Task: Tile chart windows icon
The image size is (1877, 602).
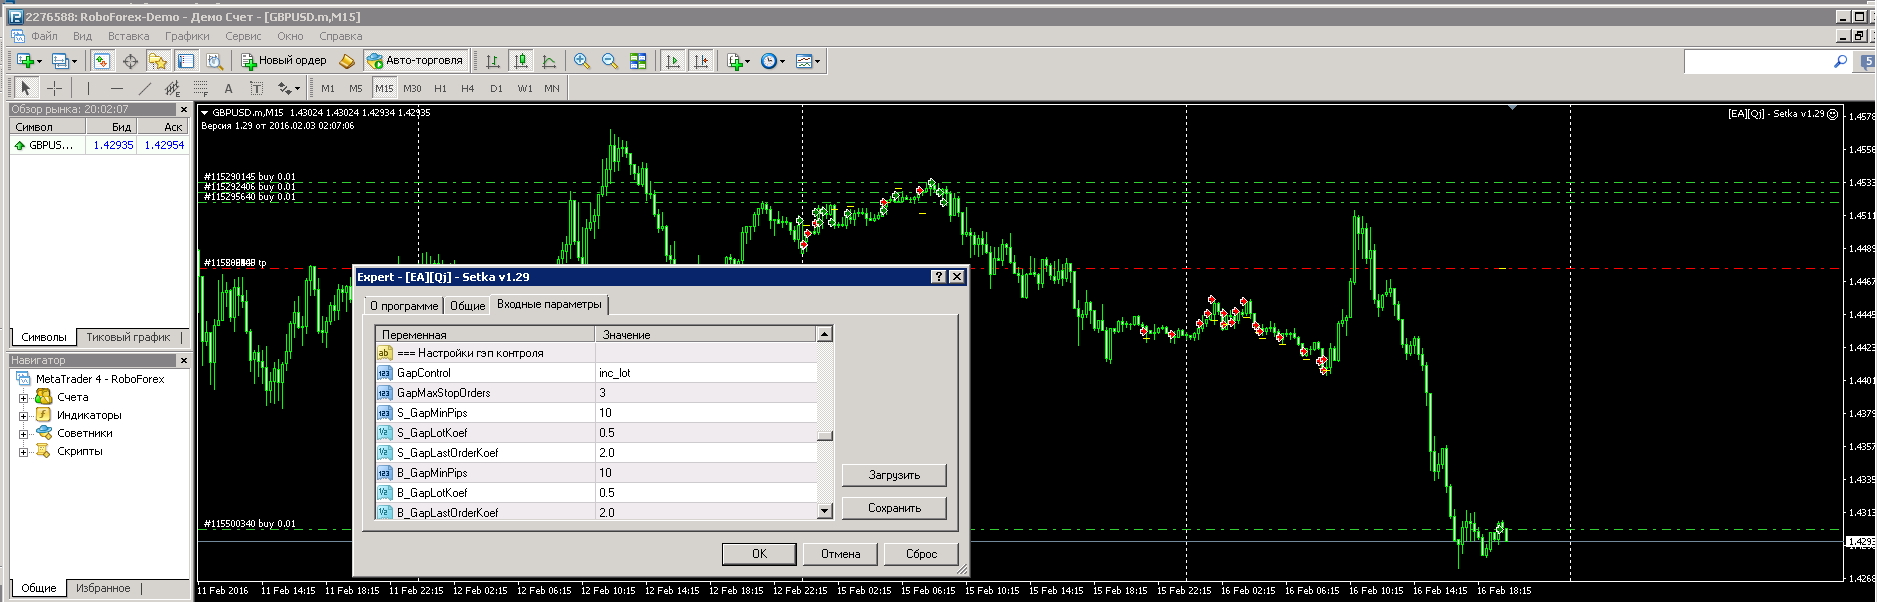Action: click(x=638, y=61)
